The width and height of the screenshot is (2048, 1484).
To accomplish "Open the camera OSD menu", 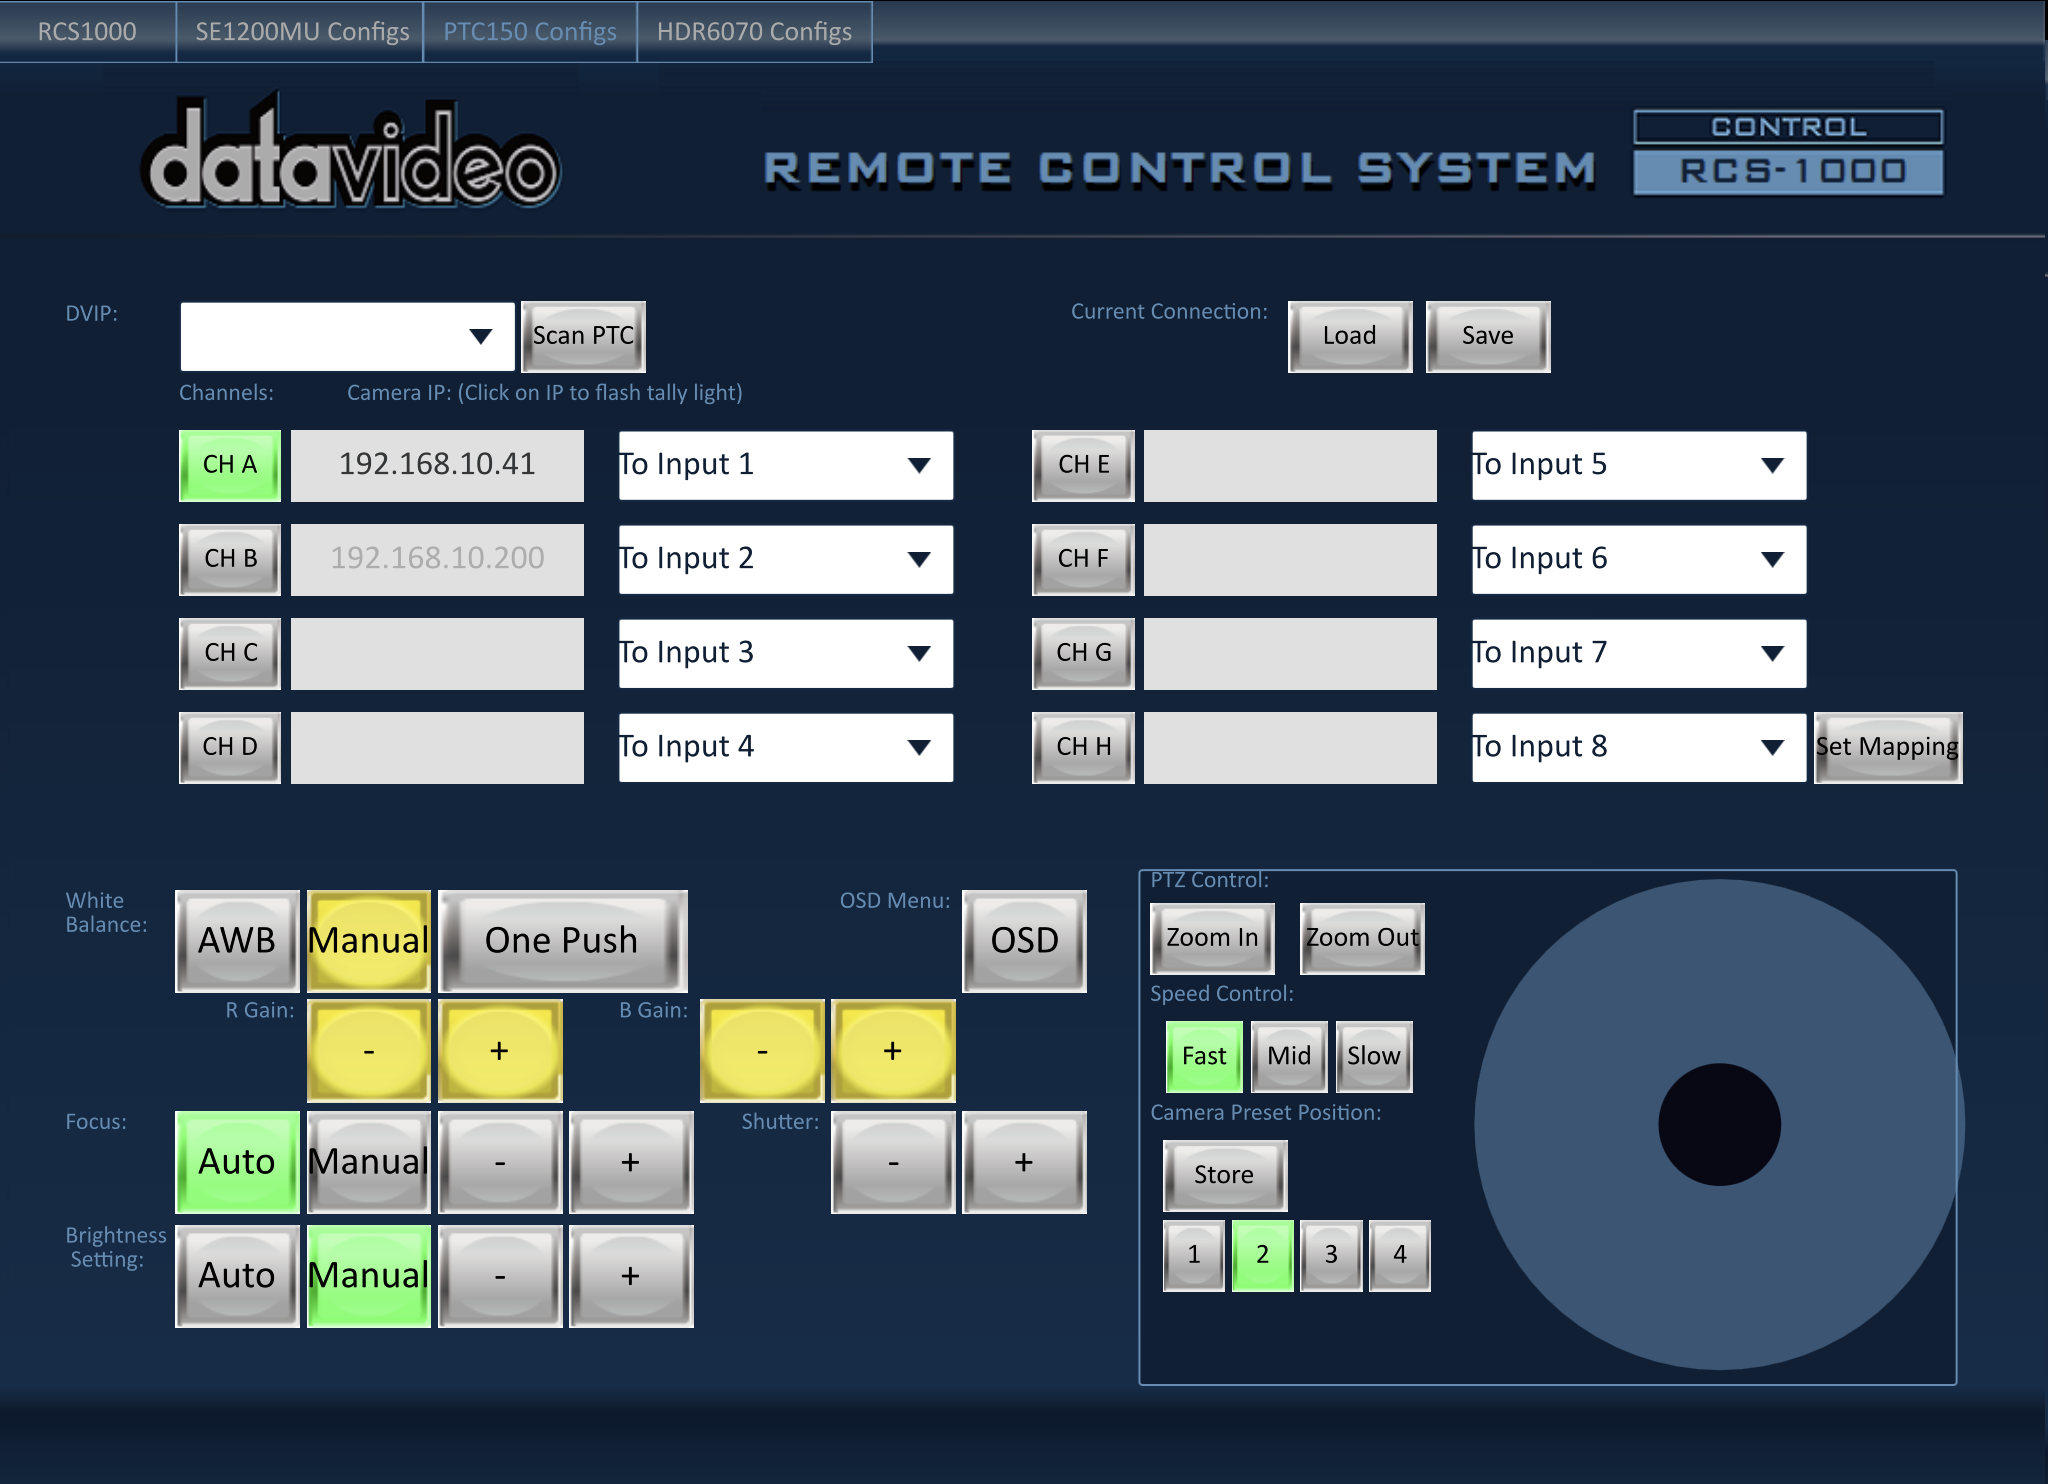I will click(x=1024, y=941).
